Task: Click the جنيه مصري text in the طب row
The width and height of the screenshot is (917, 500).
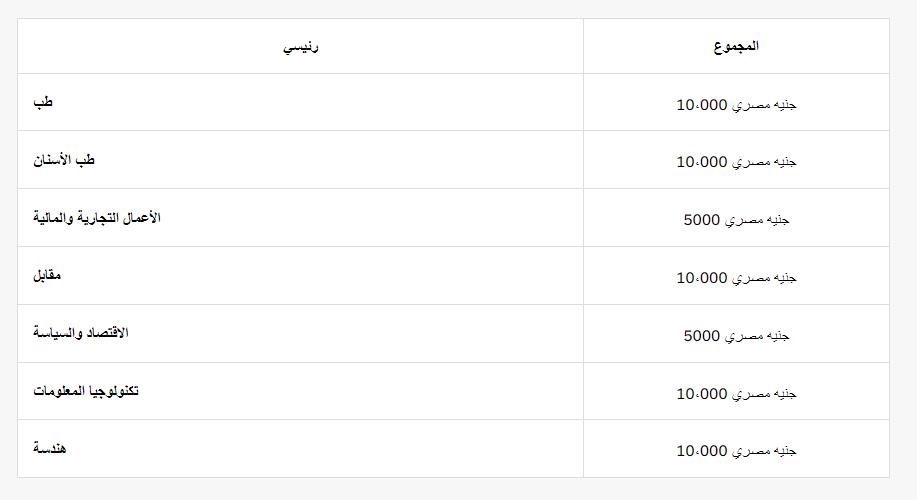Action: click(764, 104)
